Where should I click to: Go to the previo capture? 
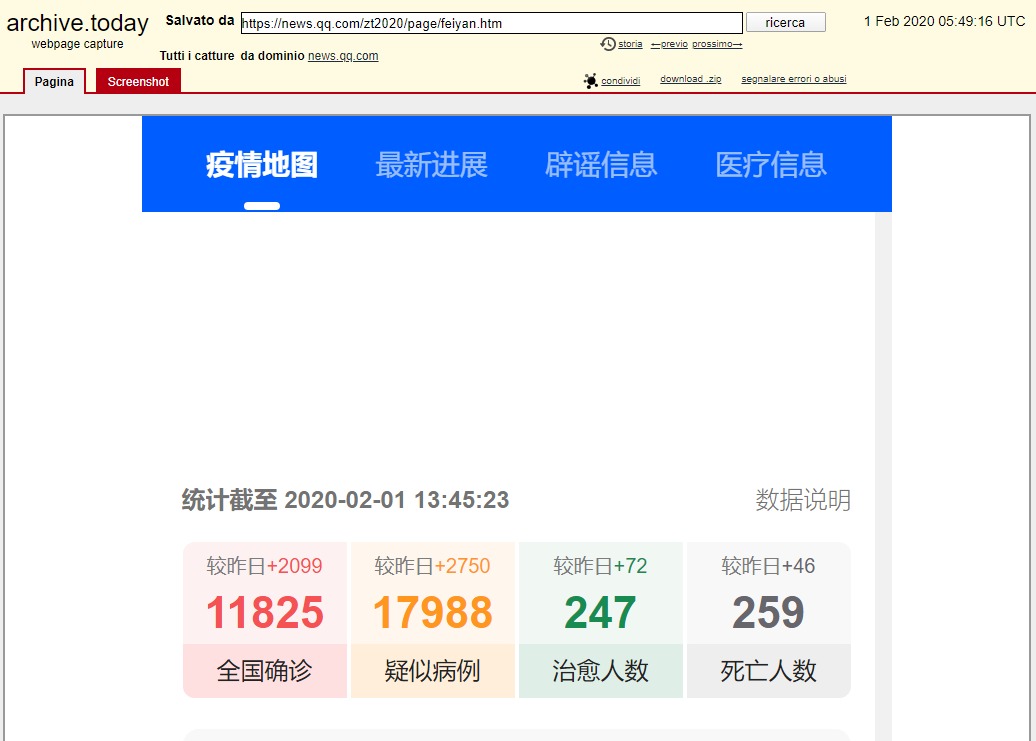(669, 44)
